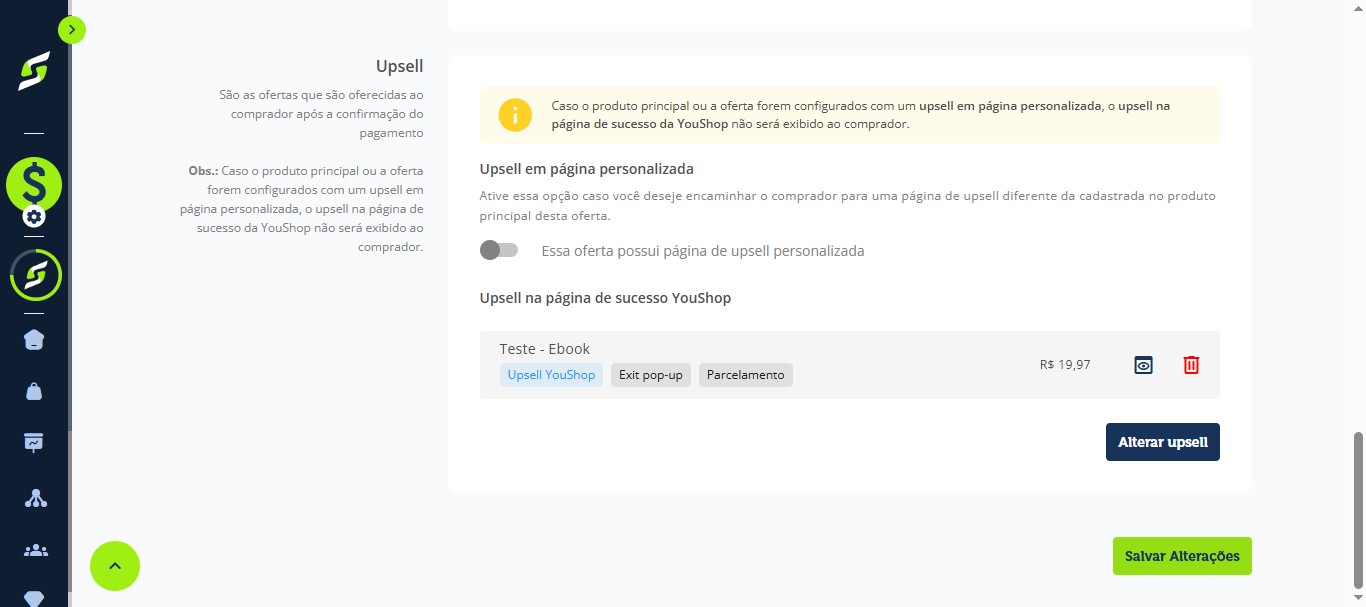Screen dimensions: 1366x607
Task: Open the affiliates network icon in the sidebar
Action: [x=35, y=497]
